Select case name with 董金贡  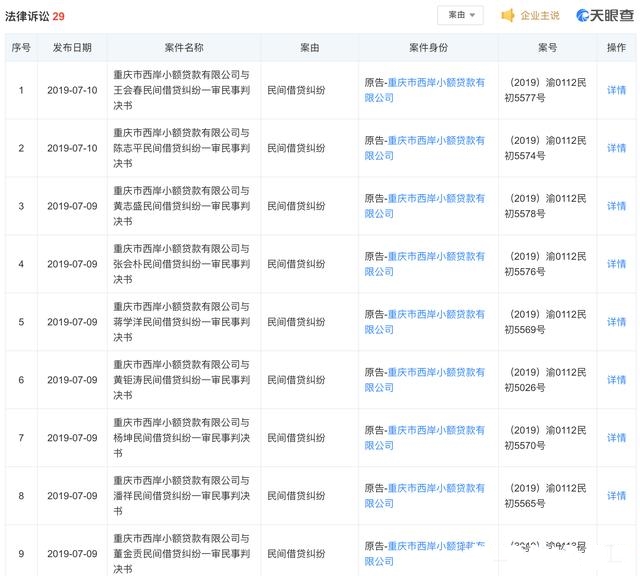(182, 554)
